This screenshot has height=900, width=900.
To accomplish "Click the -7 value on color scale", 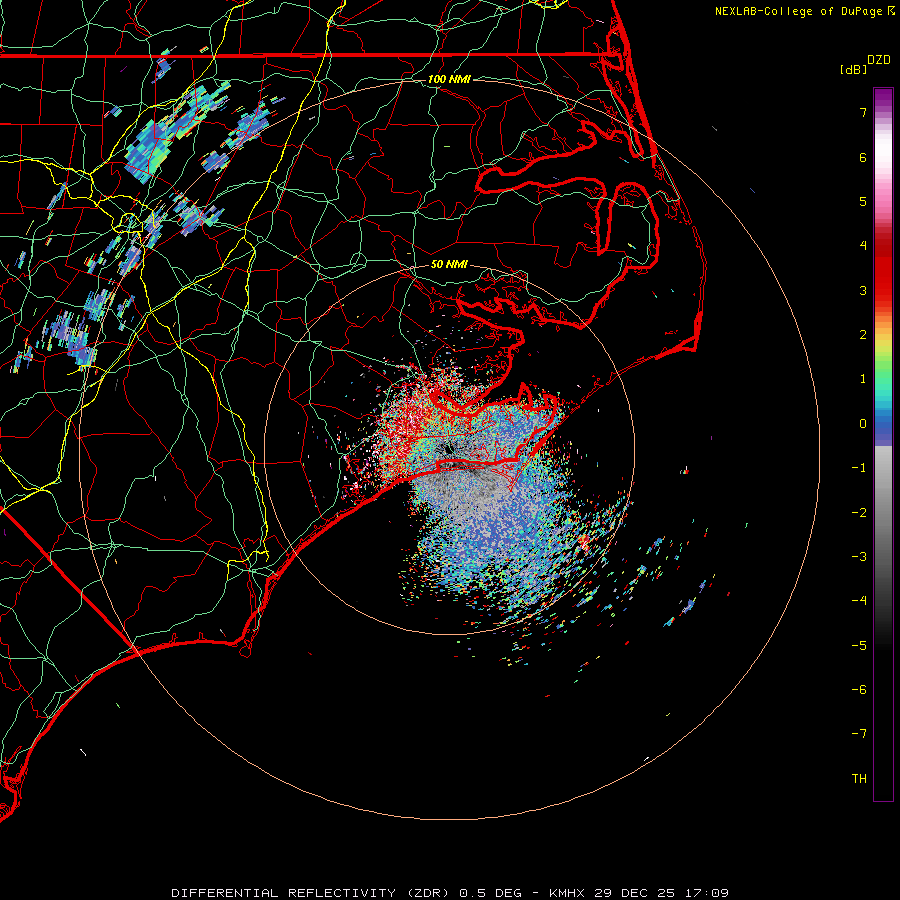I will [x=859, y=734].
